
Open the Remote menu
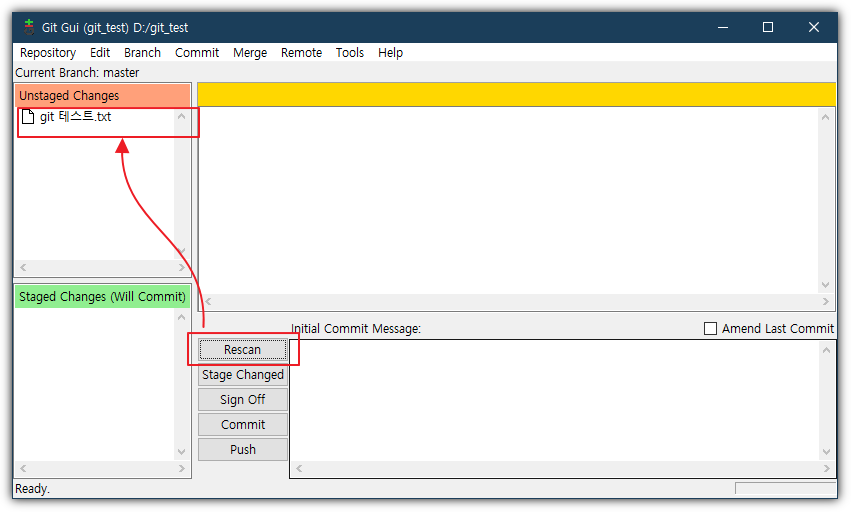(301, 53)
